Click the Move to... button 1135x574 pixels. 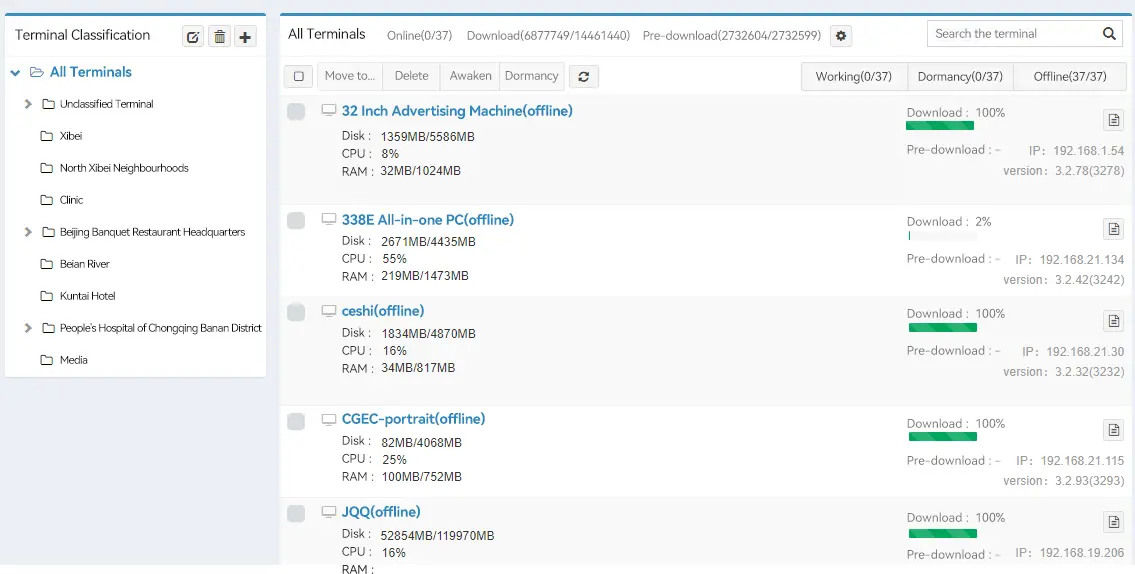pos(349,76)
